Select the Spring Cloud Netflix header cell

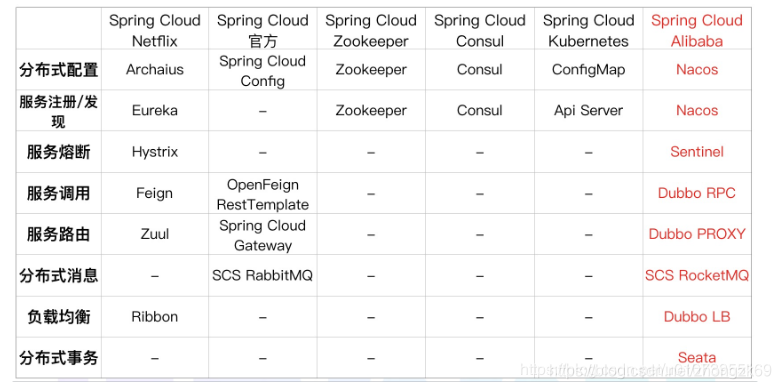pos(154,30)
